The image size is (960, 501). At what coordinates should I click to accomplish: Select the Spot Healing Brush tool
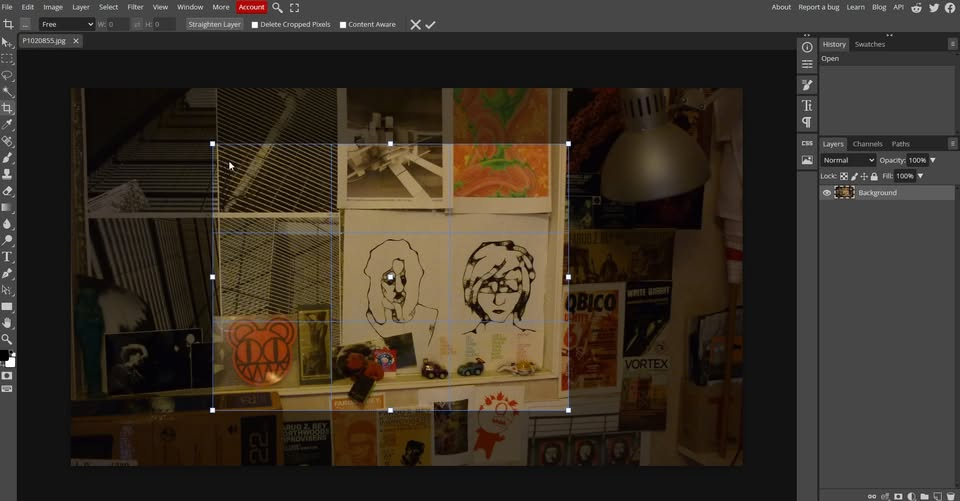(x=7, y=141)
